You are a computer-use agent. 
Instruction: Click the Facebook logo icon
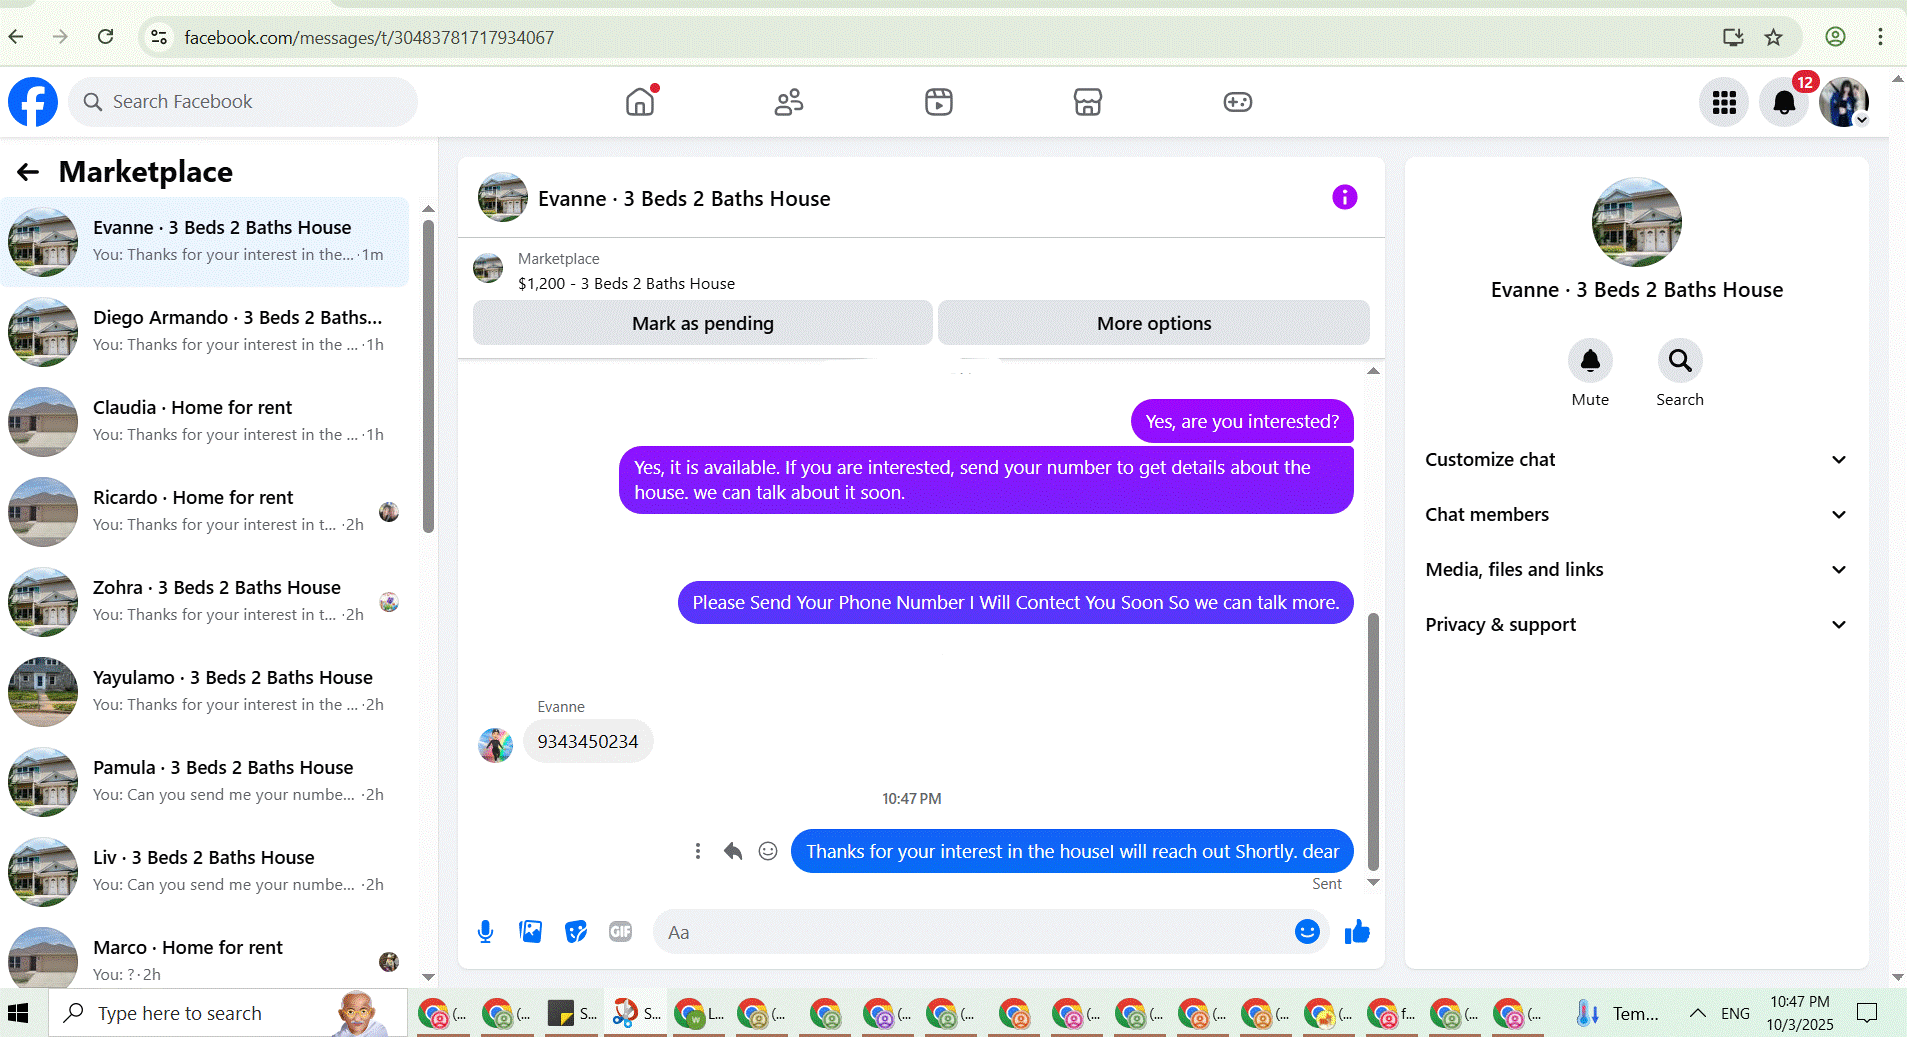point(33,102)
